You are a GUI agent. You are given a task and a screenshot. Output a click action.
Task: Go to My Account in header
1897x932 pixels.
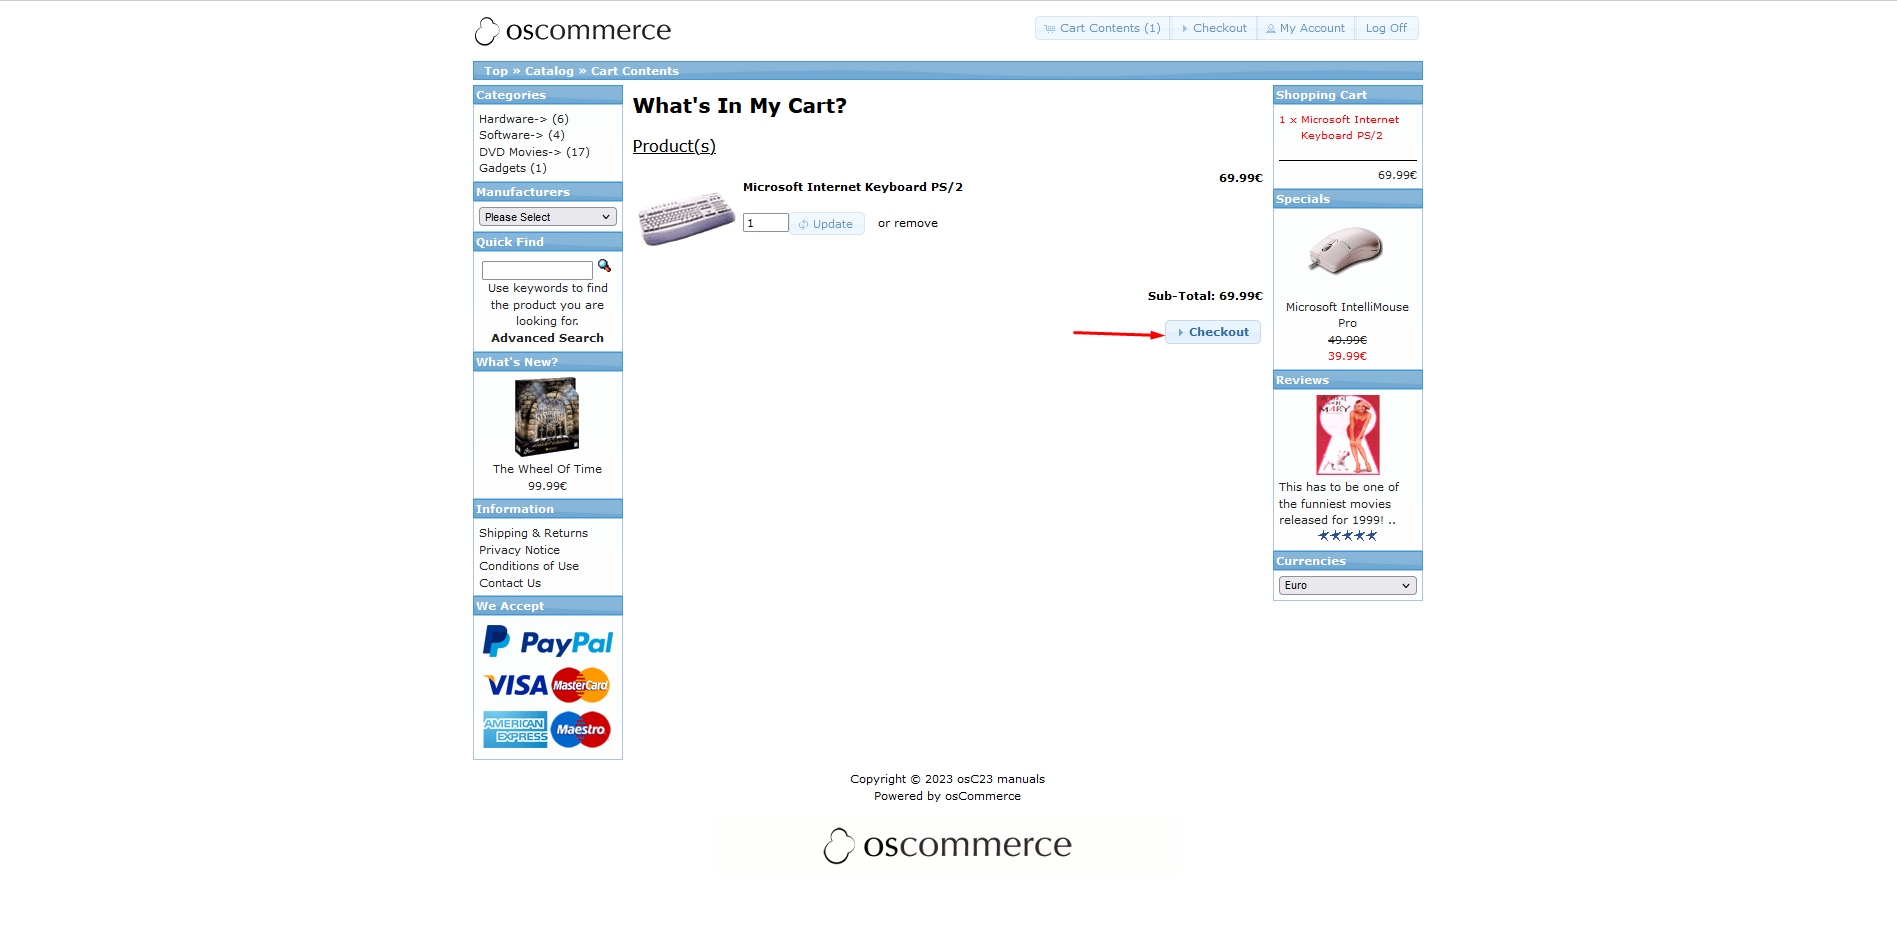pos(1305,28)
